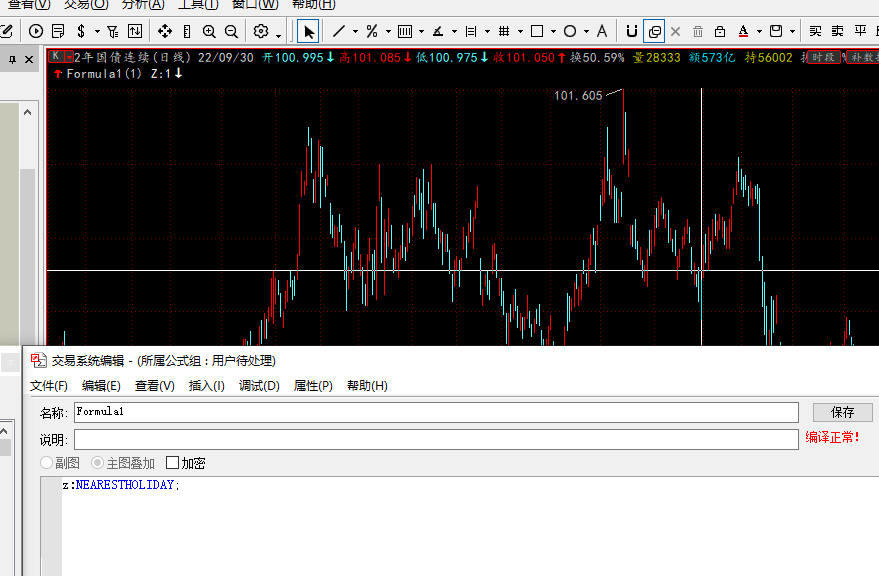The image size is (879, 576).
Task: Open the K period dropdown on chart header
Action: [x=70, y=57]
